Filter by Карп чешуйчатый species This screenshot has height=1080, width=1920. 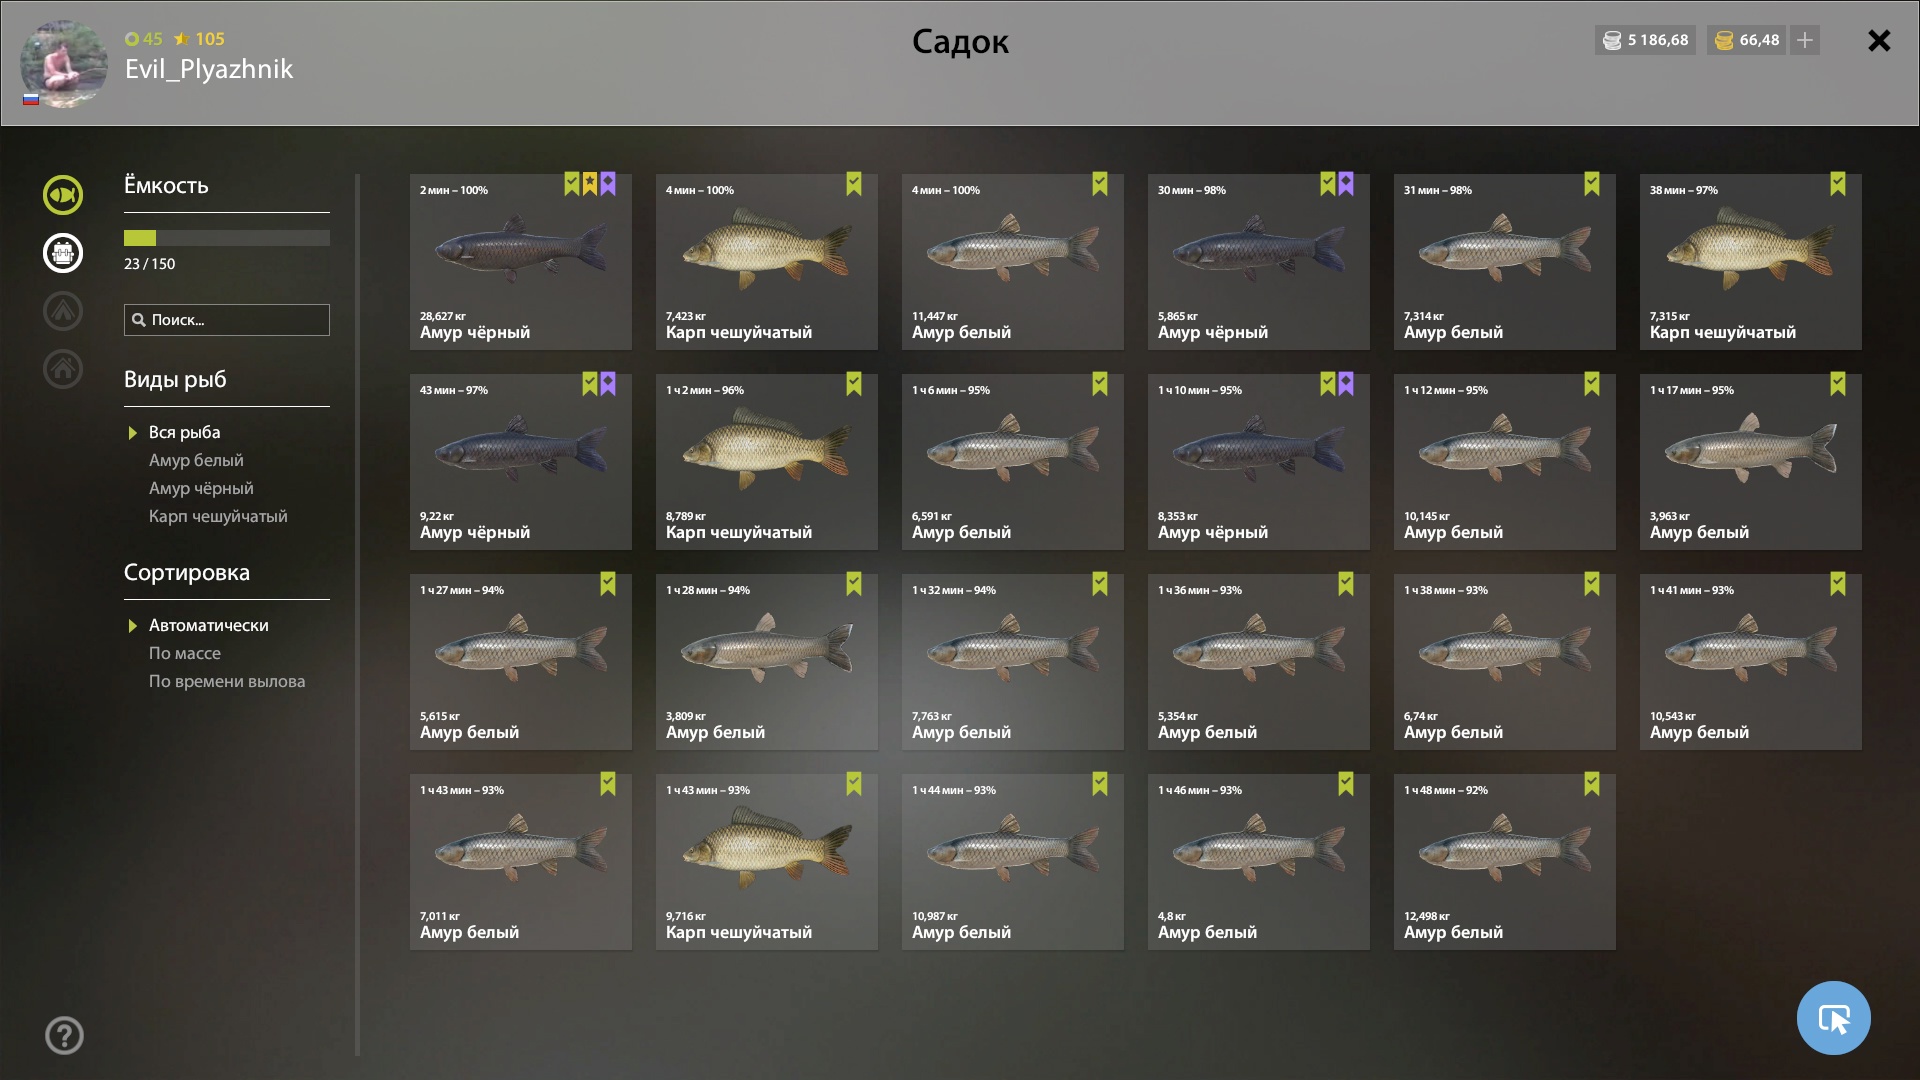coord(218,516)
